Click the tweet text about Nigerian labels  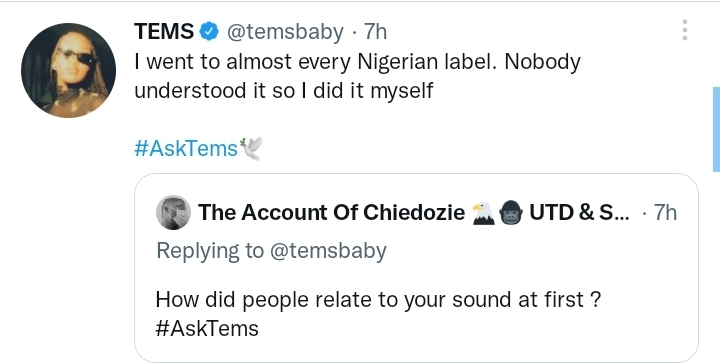click(357, 76)
